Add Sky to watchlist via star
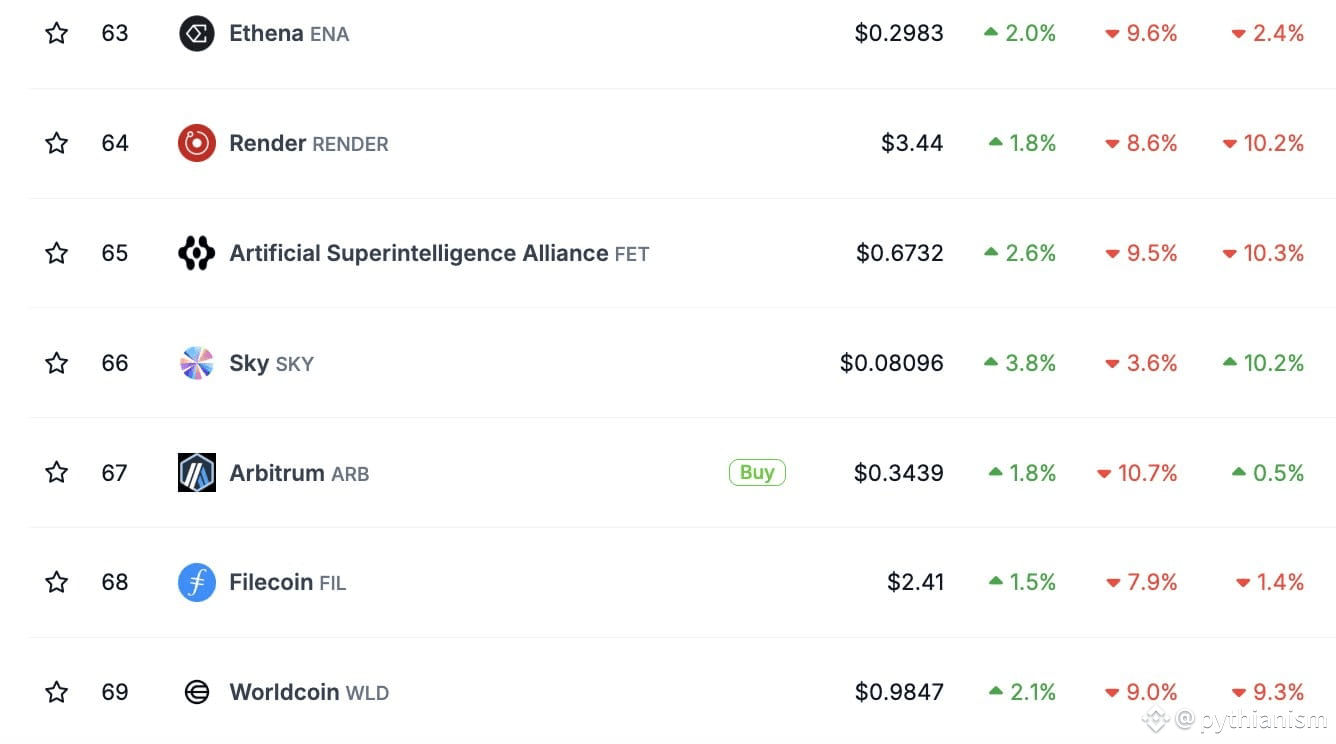The image size is (1336, 744). [57, 363]
